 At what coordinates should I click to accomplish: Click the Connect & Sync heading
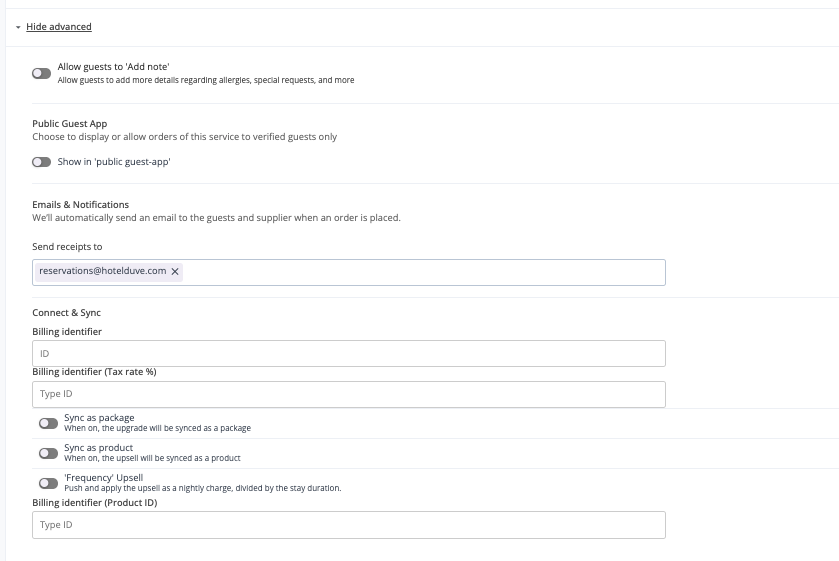[x=66, y=313]
